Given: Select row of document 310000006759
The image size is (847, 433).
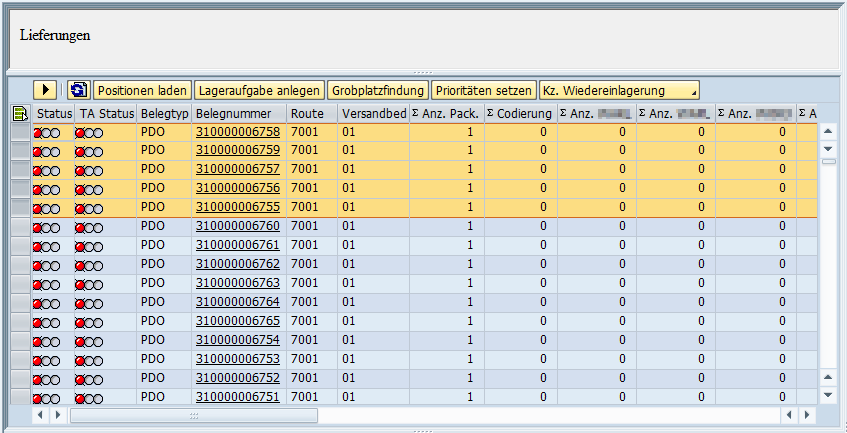Looking at the screenshot, I should click(x=20, y=152).
